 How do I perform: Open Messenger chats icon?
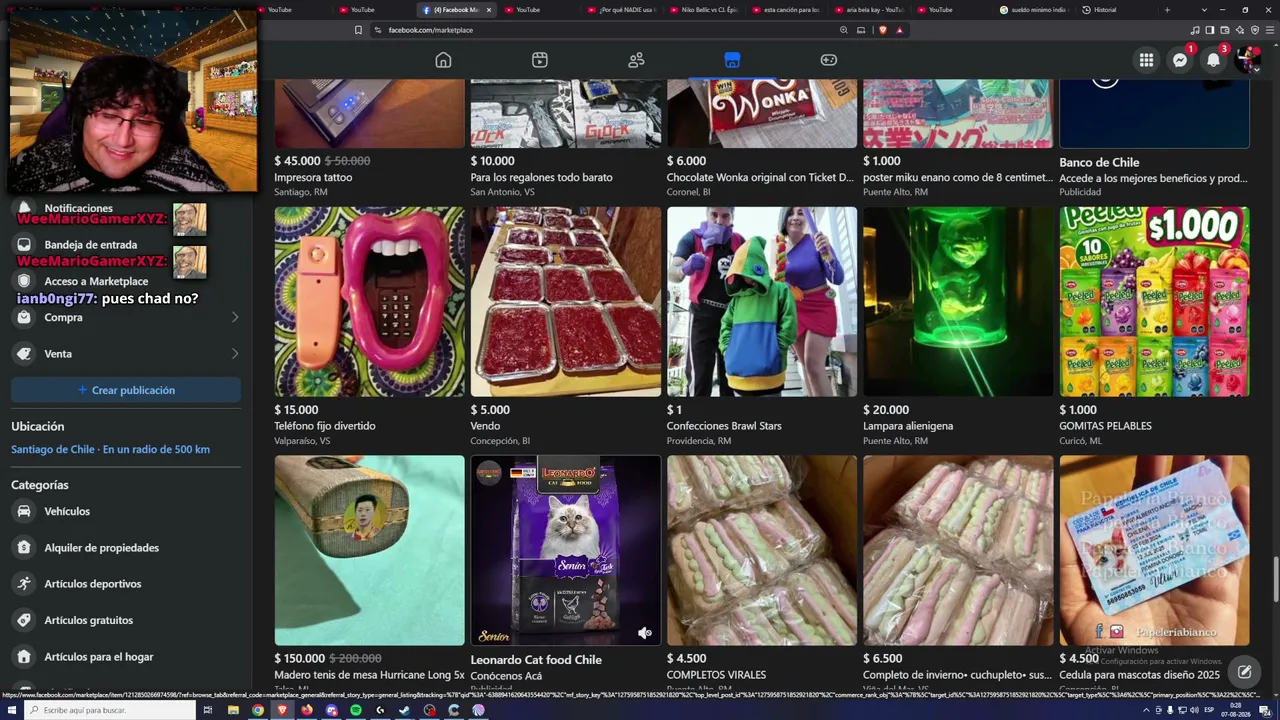tap(1180, 60)
